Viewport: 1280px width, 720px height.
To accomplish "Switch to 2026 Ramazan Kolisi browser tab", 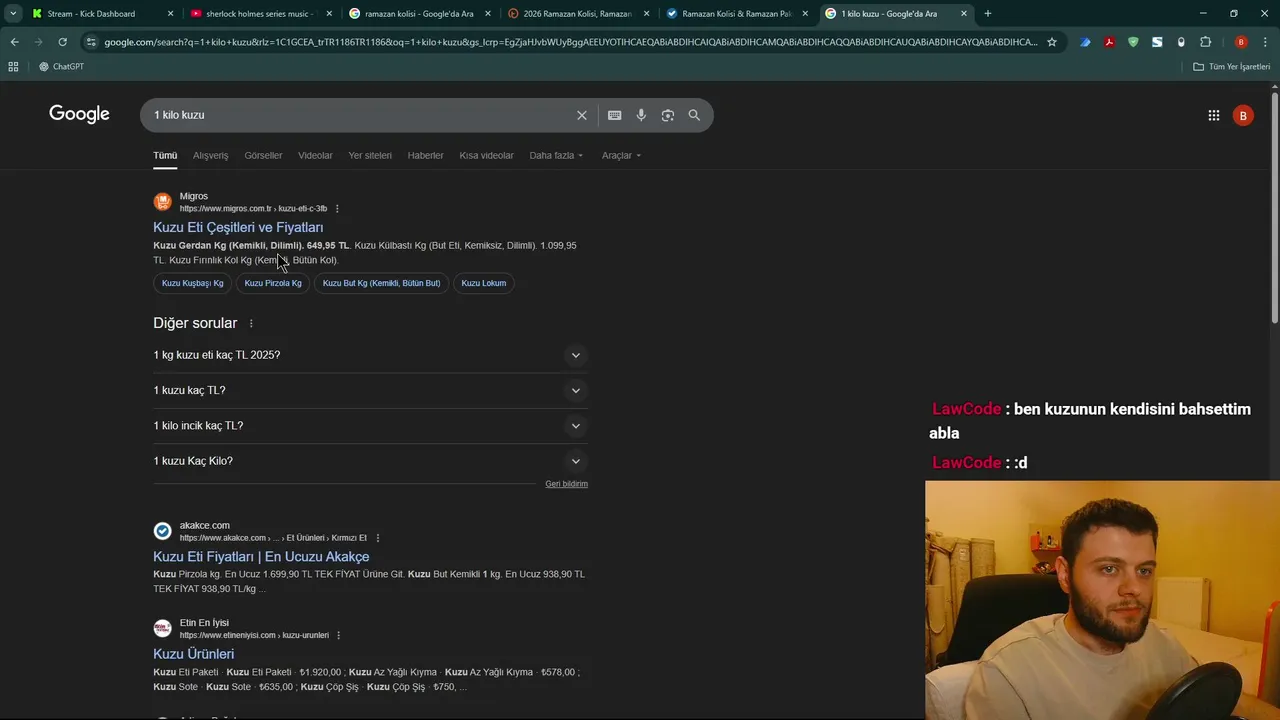I will 578,13.
